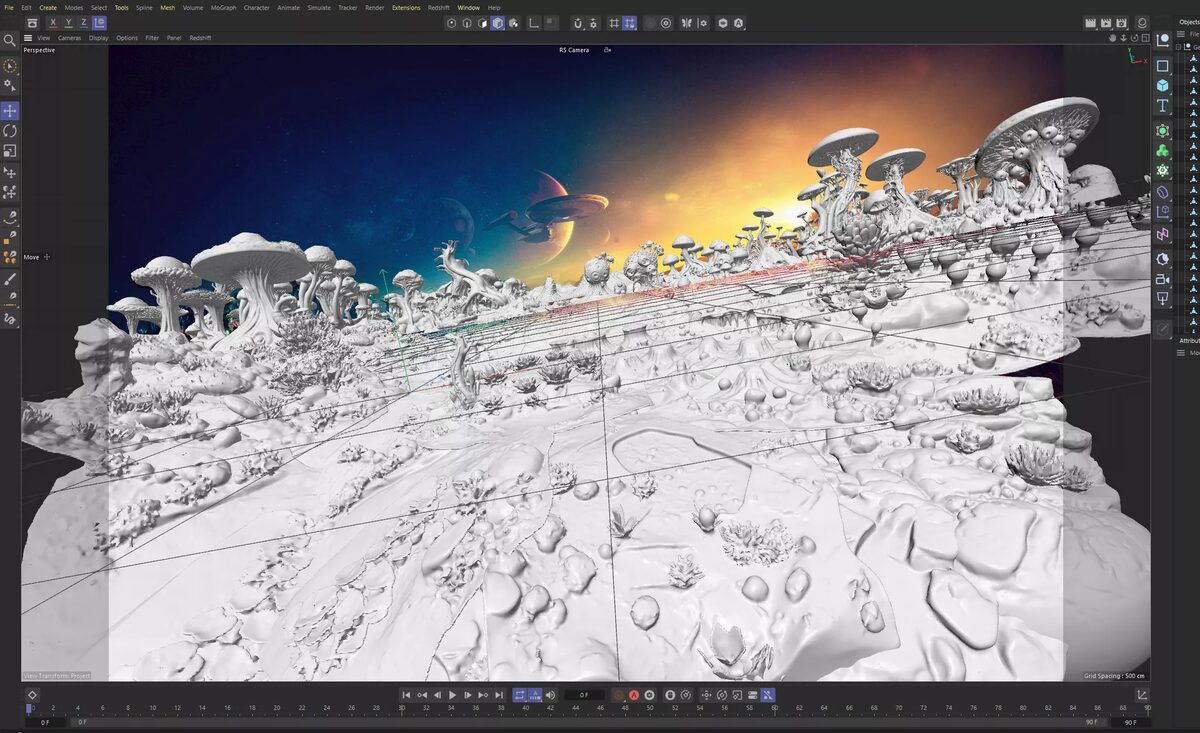Open the asset browser A dropdown icon

pyautogui.click(x=738, y=23)
